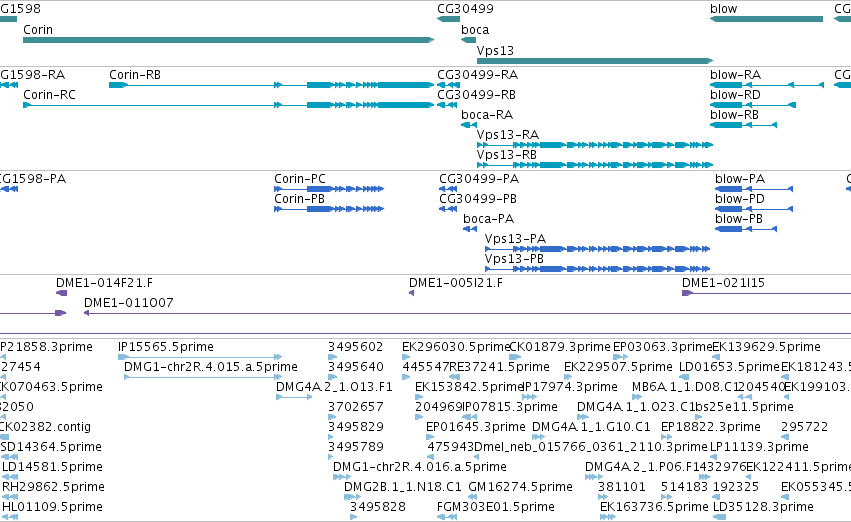Click the EK229507.5prime label
This screenshot has height=522, width=851.
[x=618, y=367]
